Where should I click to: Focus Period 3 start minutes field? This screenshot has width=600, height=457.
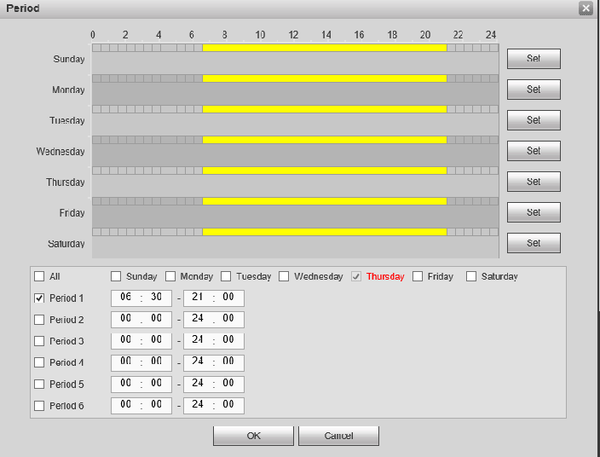coord(156,339)
